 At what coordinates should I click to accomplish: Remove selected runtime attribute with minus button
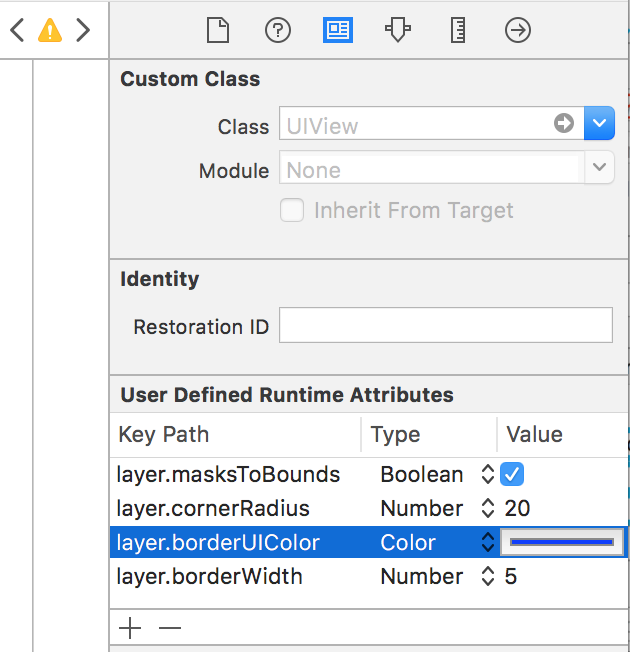coord(170,628)
